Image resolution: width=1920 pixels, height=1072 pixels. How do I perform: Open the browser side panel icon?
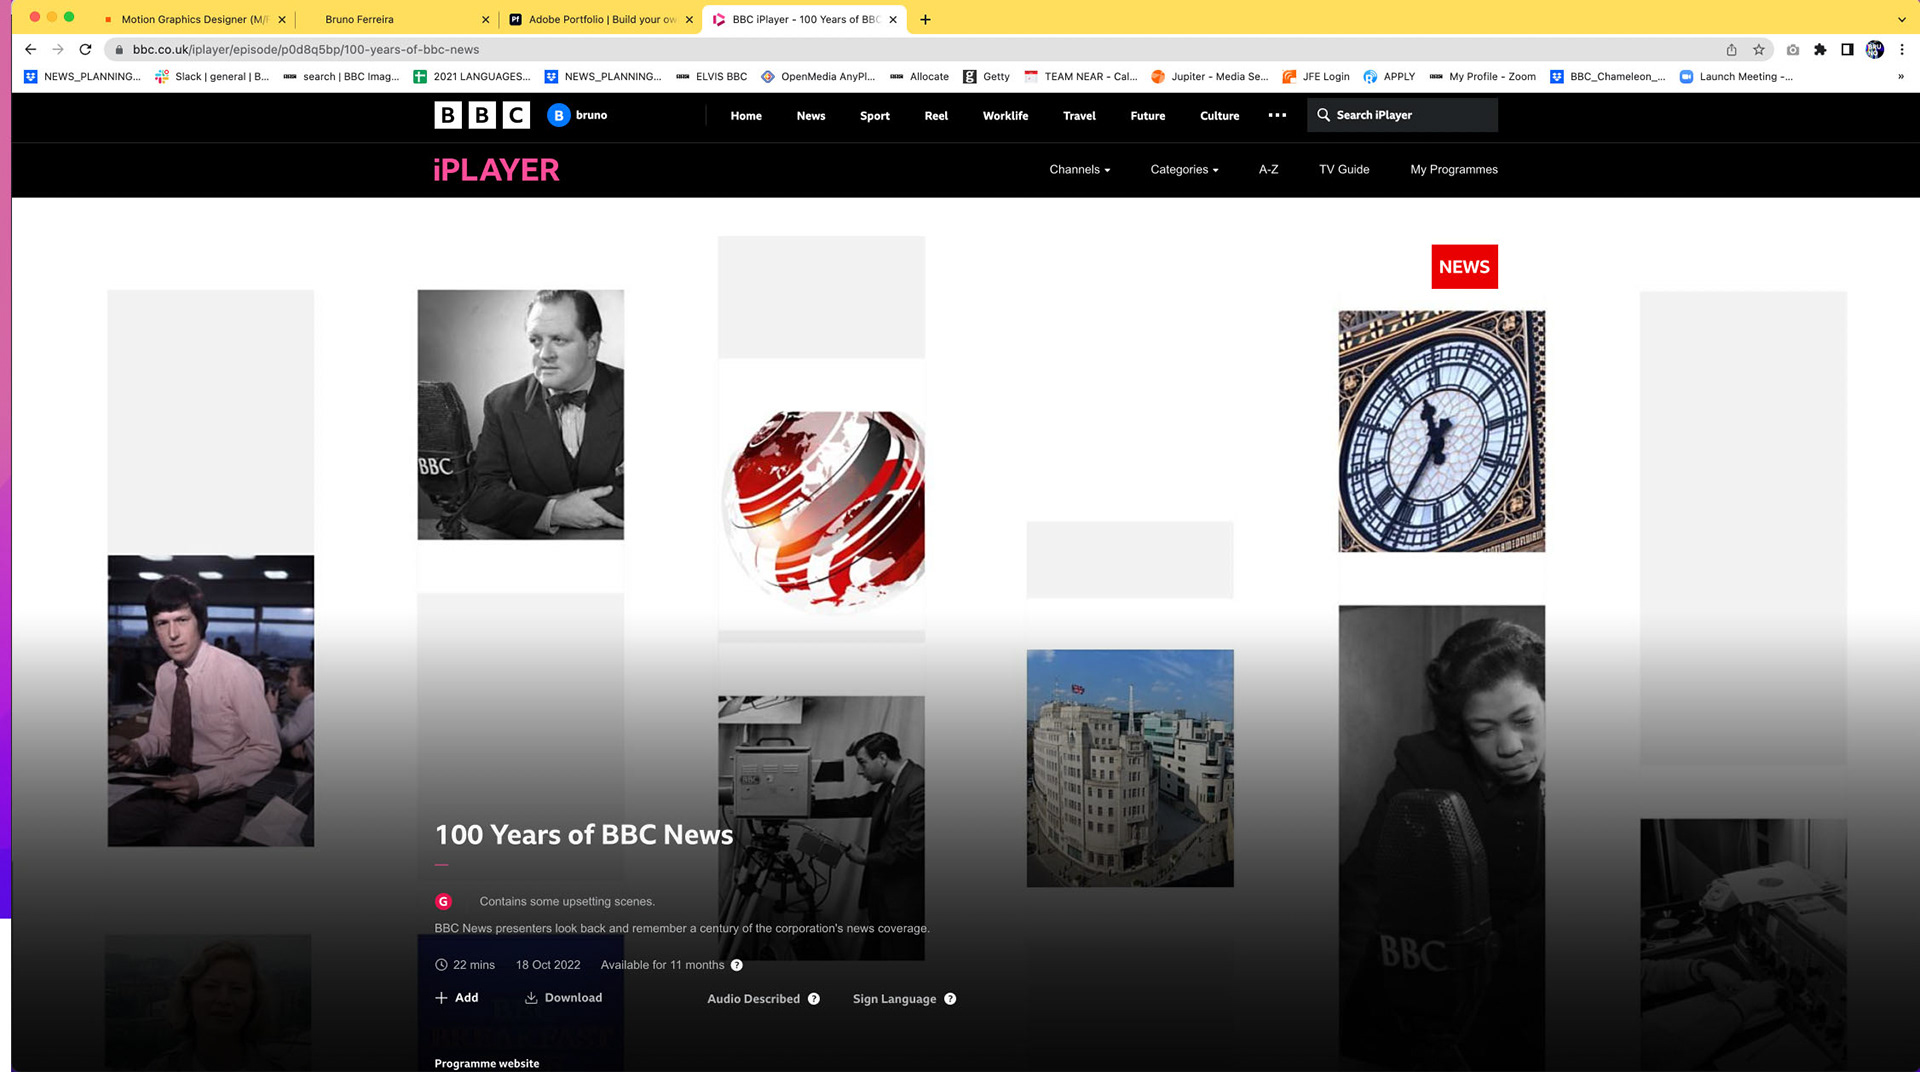tap(1847, 49)
